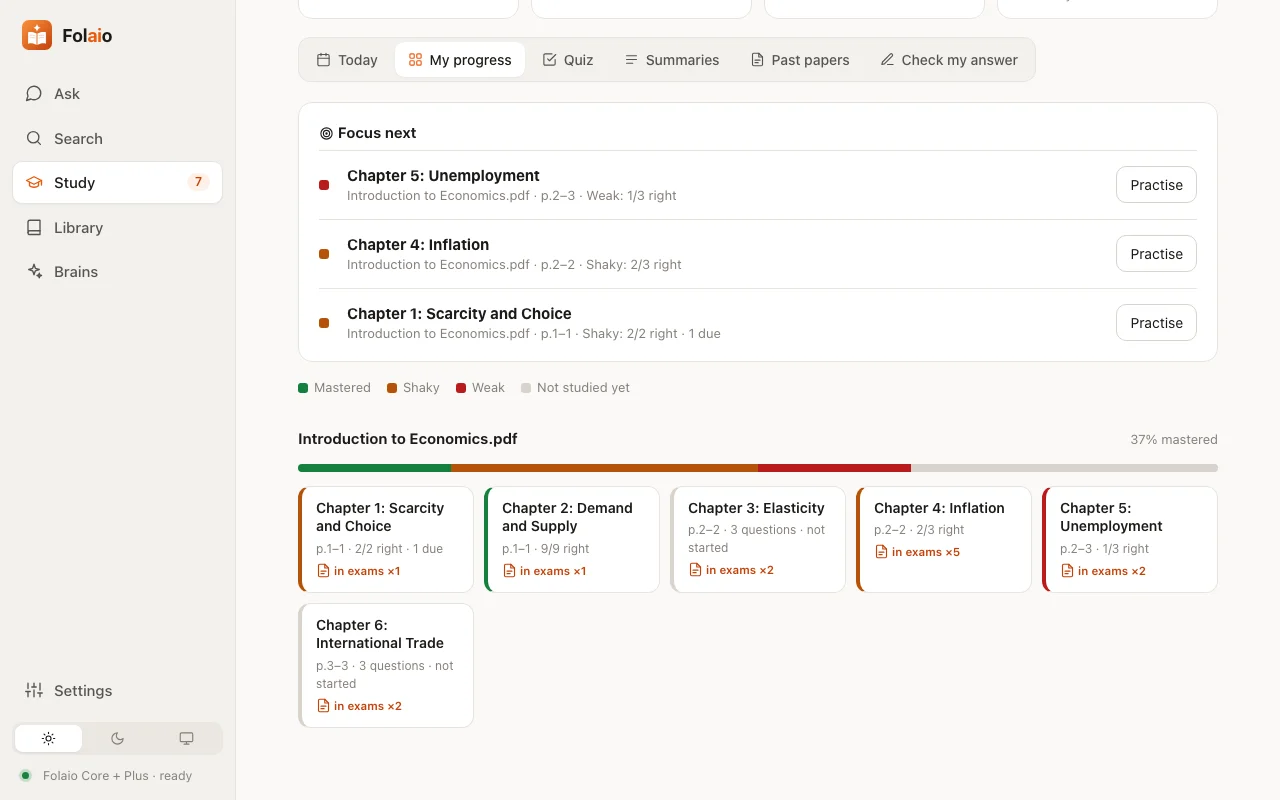
Task: Click the Study graduation cap icon
Action: coord(34,183)
